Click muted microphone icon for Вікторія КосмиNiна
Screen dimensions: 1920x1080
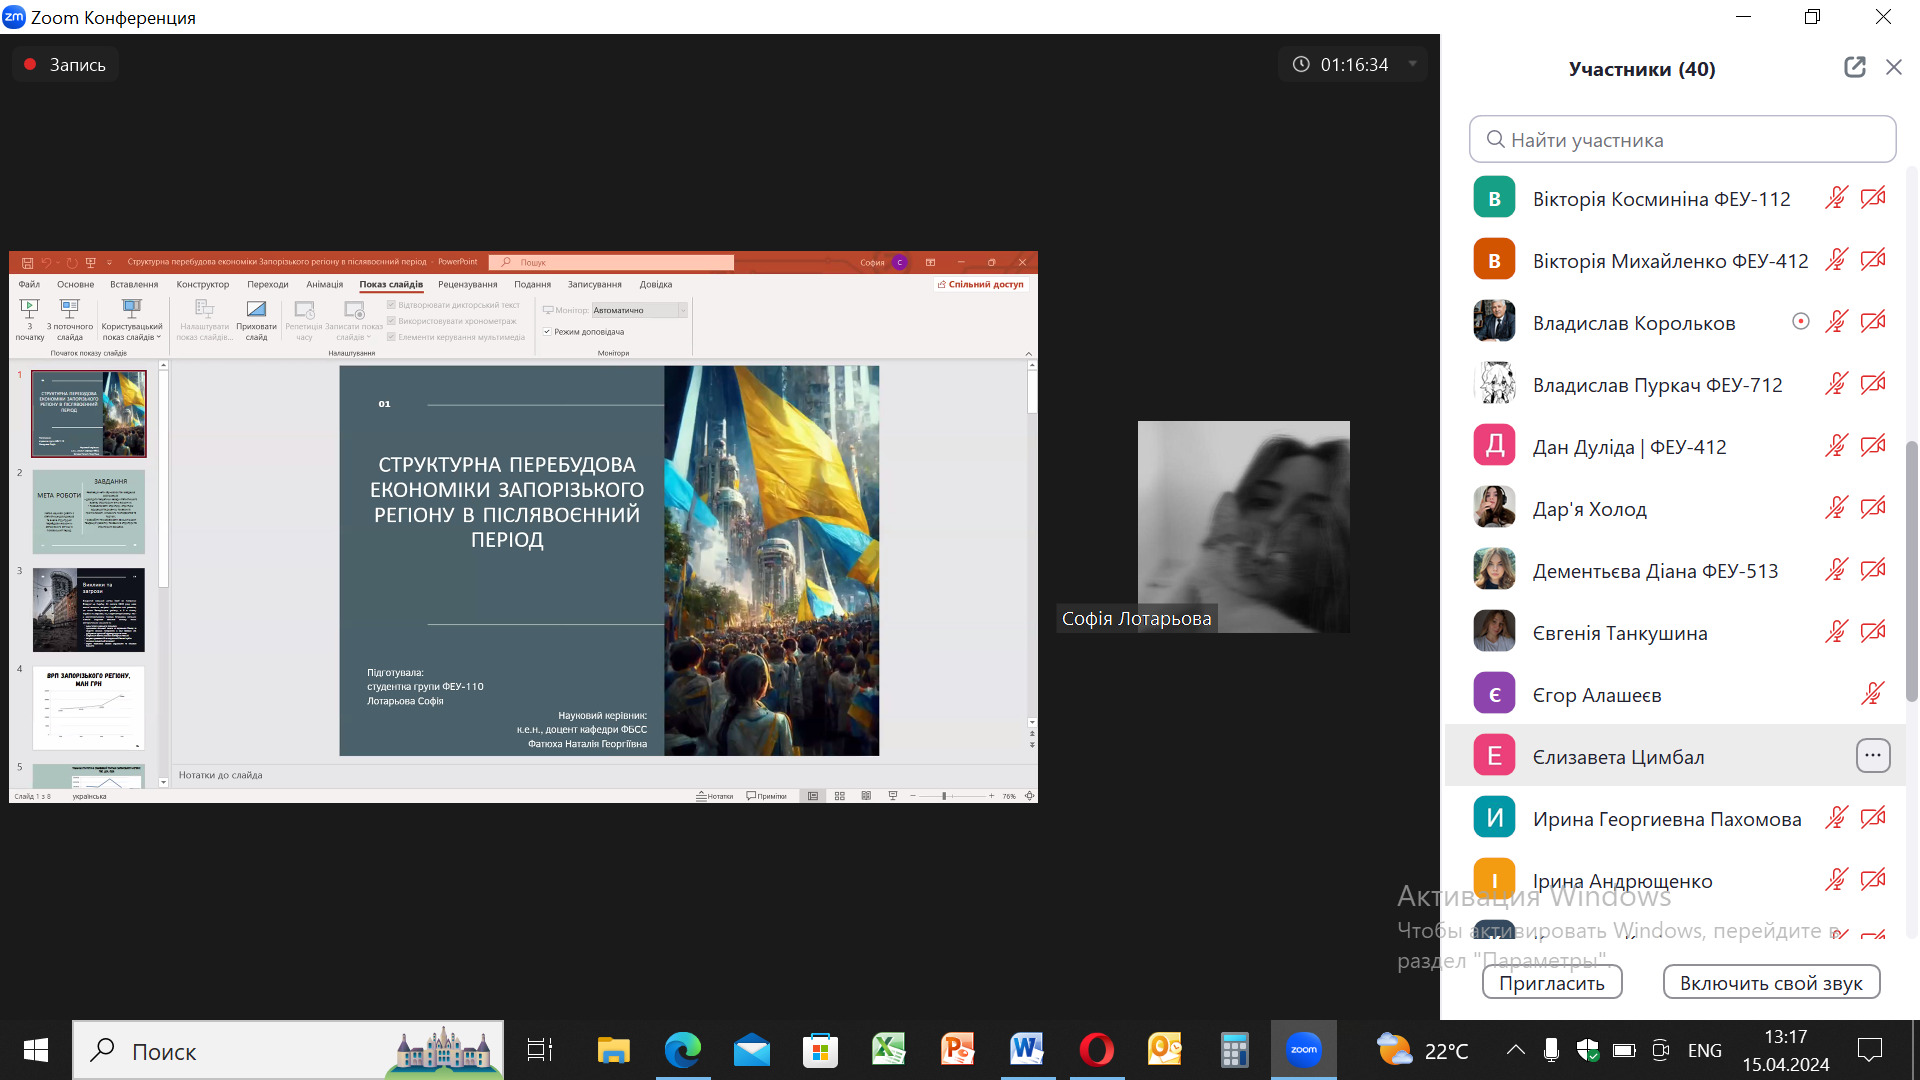[x=1836, y=198]
